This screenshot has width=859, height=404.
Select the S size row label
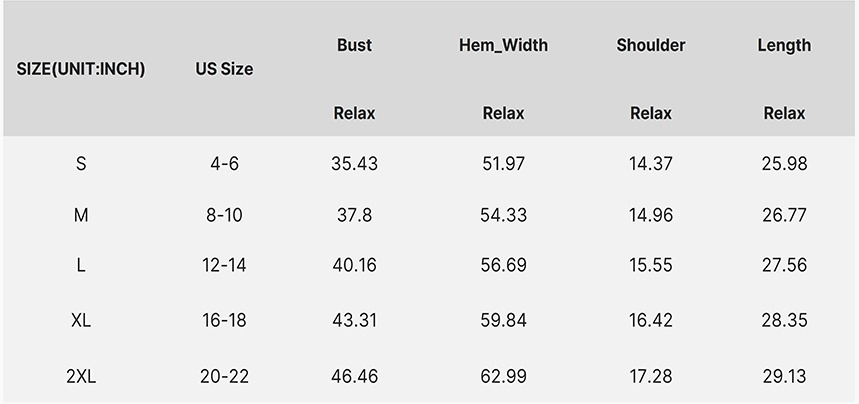(81, 163)
